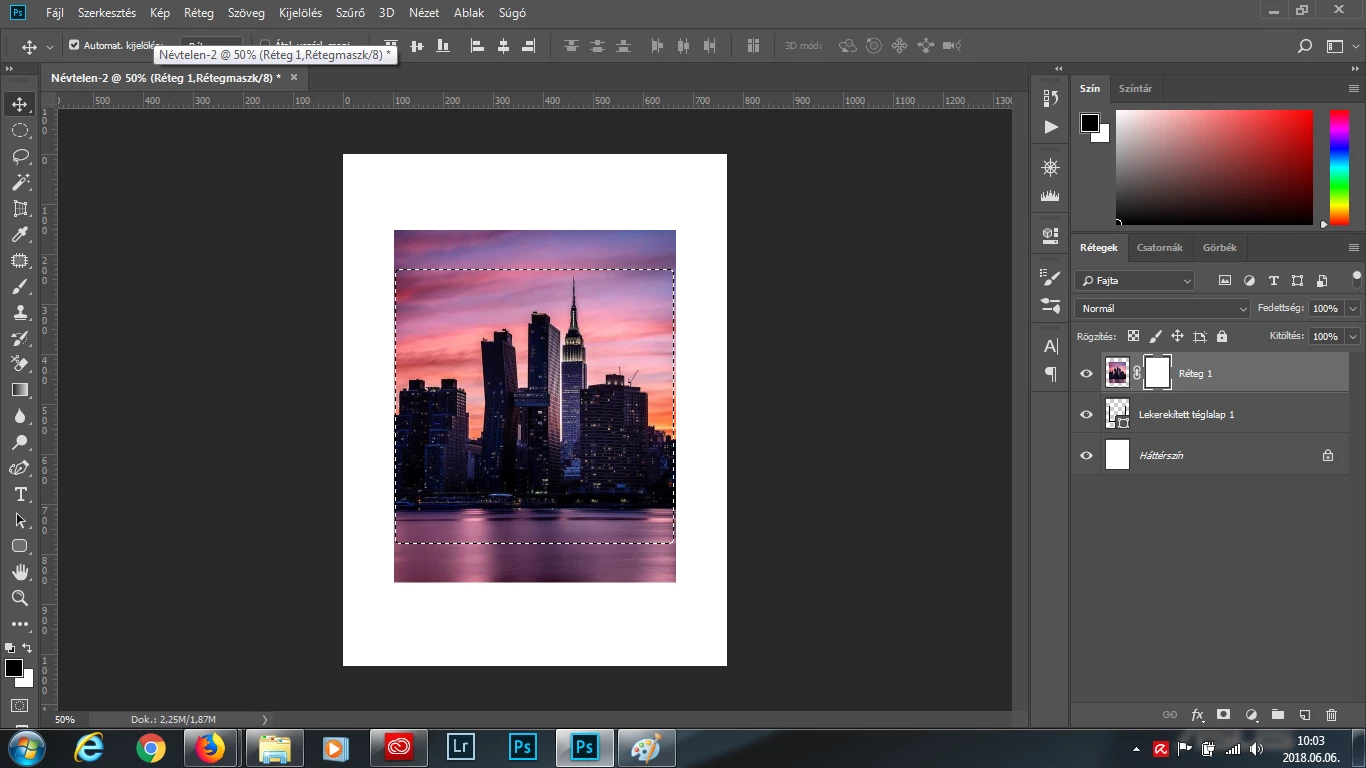Open Google Chrome from the taskbar
The height and width of the screenshot is (768, 1366).
pos(151,748)
